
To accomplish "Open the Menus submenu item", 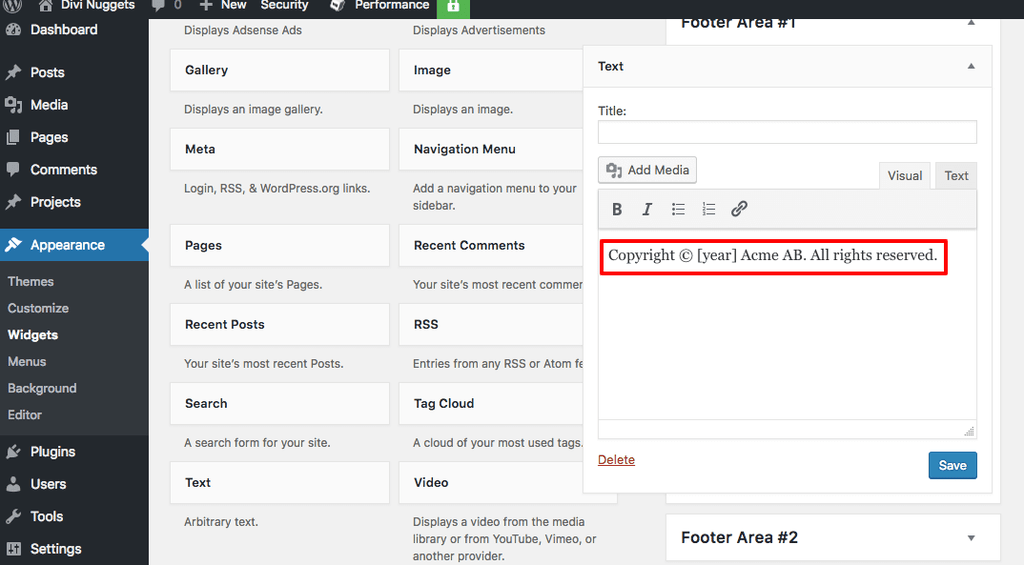I will point(27,362).
